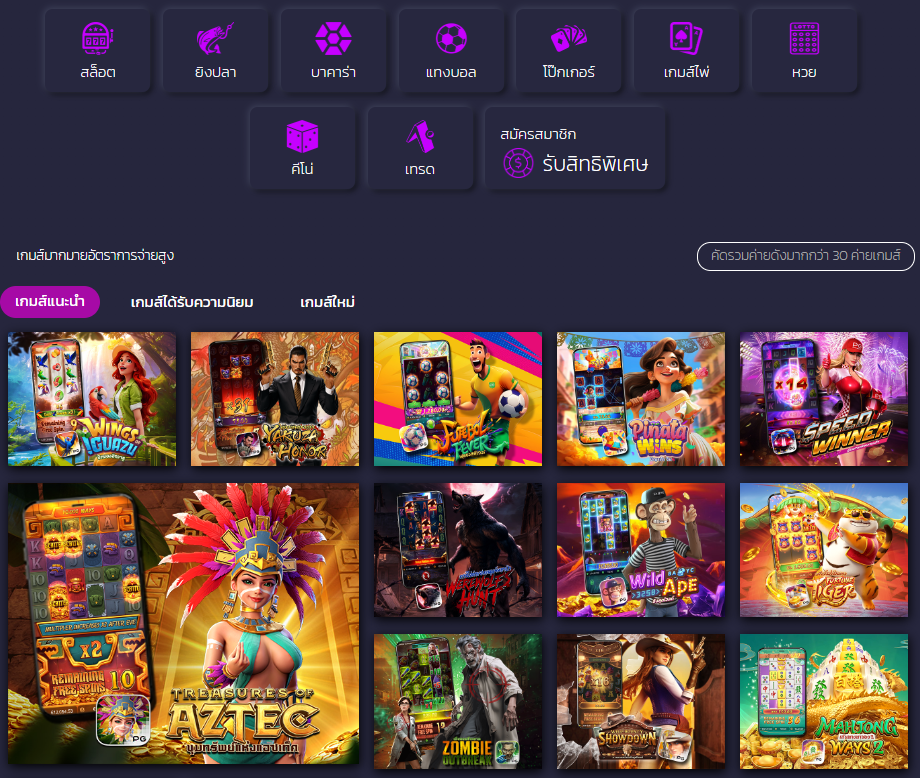
Task: Click the member signup privileges button
Action: click(x=575, y=149)
